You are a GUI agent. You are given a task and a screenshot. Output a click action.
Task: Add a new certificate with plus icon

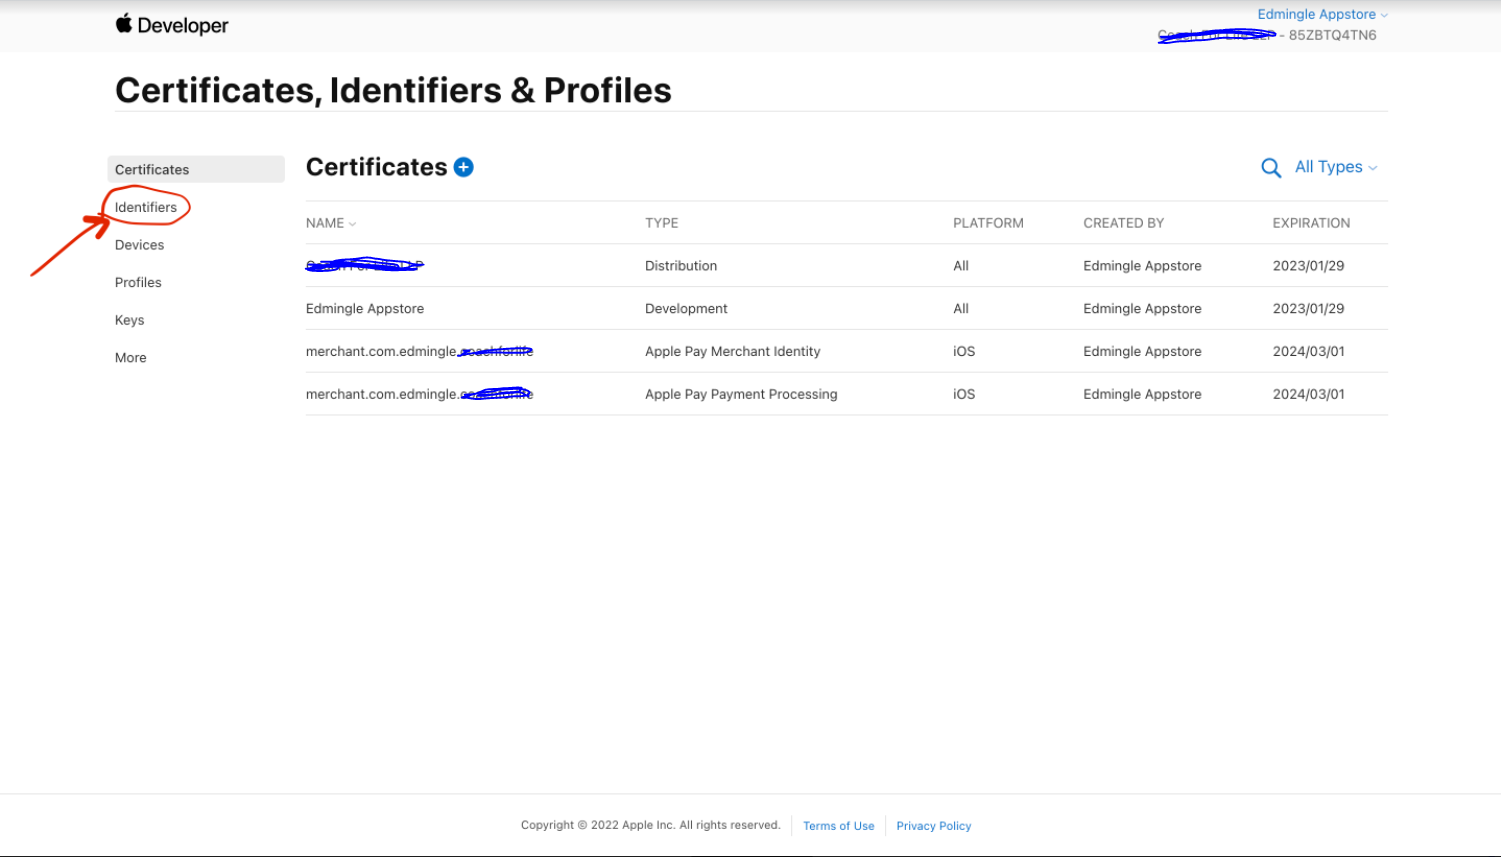pos(464,167)
